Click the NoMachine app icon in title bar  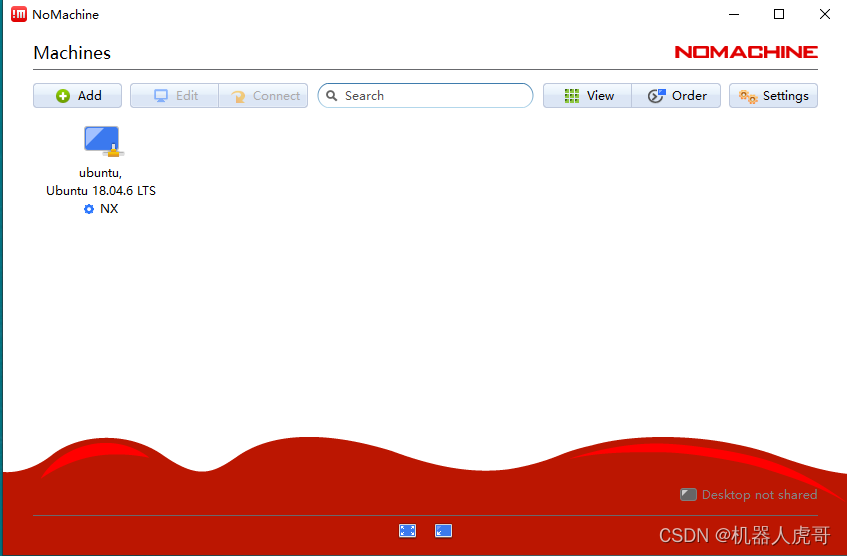(19, 14)
